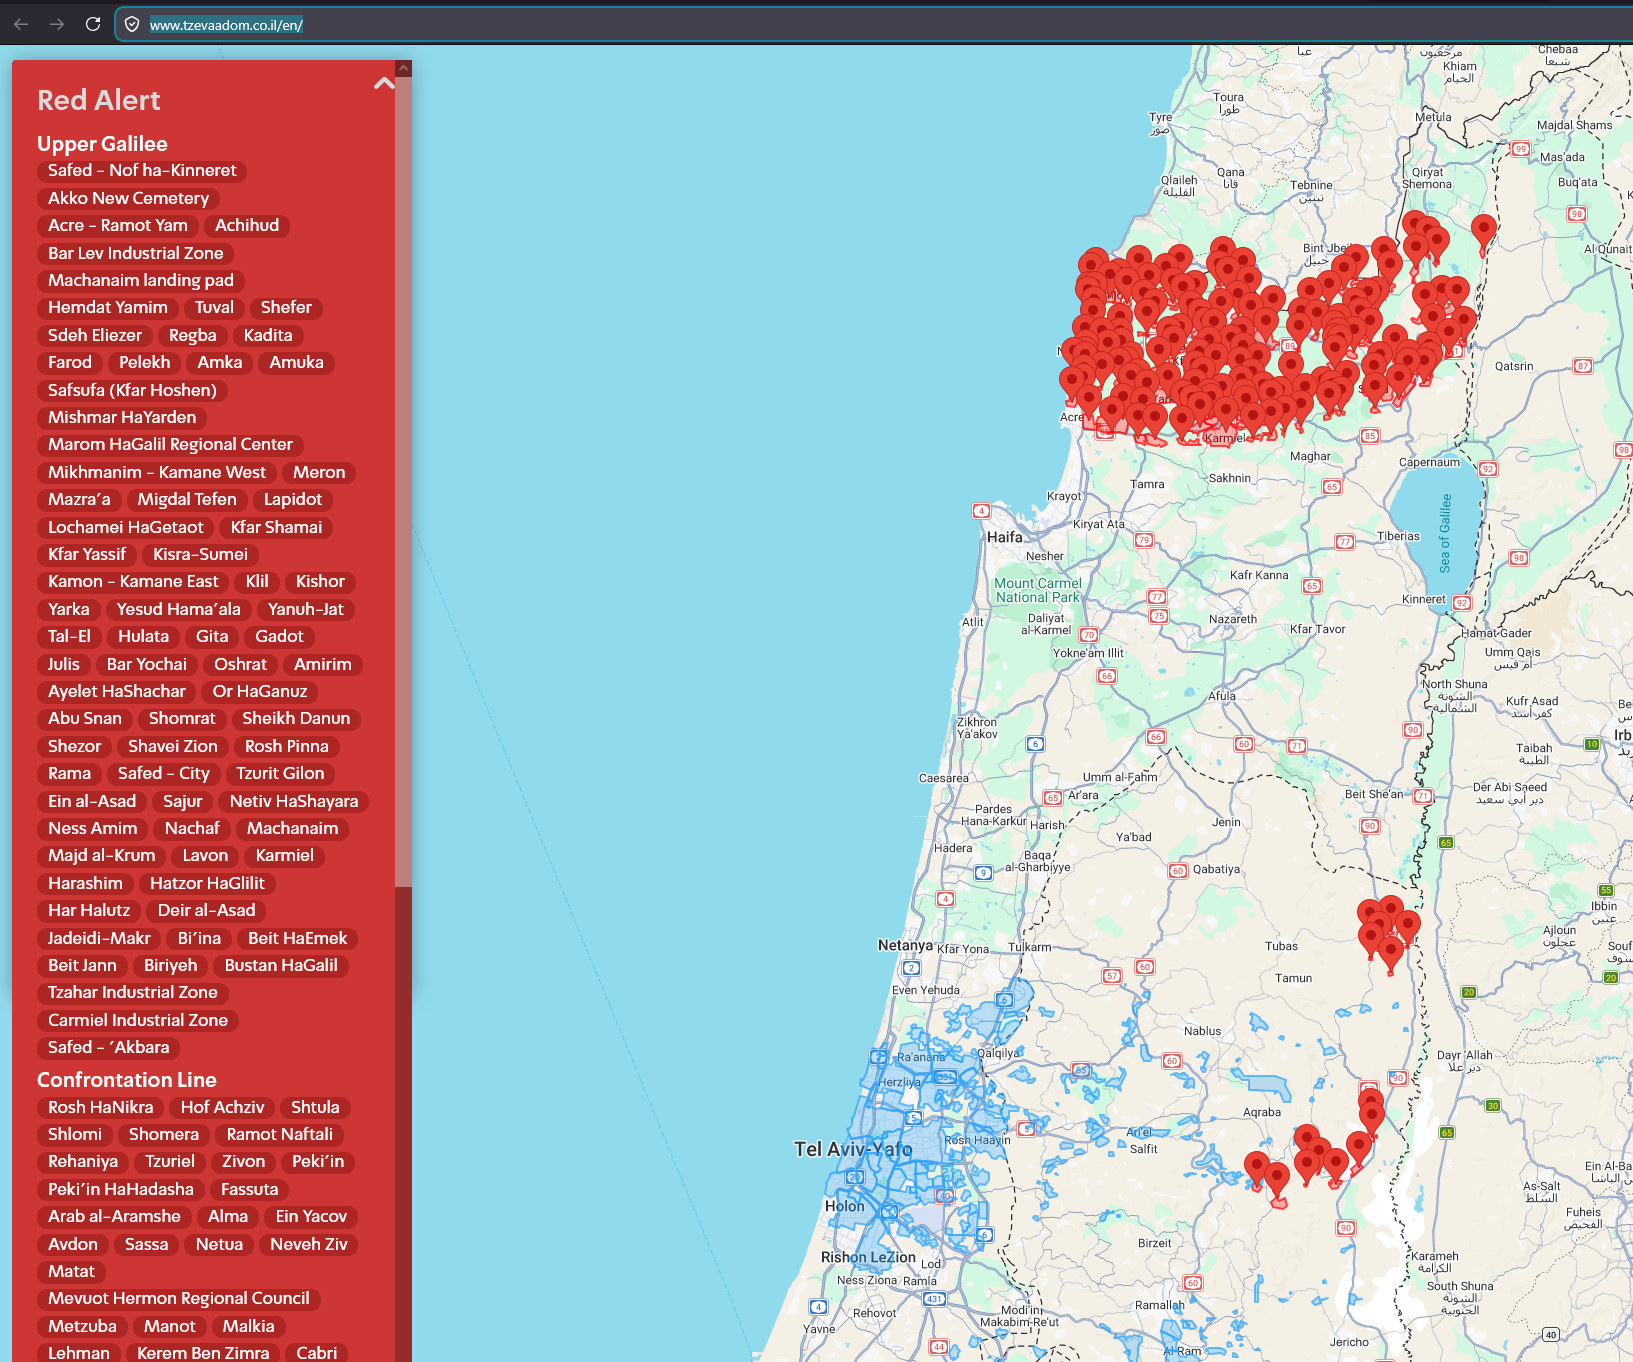
Task: Click the Hatzor HaGlilit tag
Action: tap(207, 883)
